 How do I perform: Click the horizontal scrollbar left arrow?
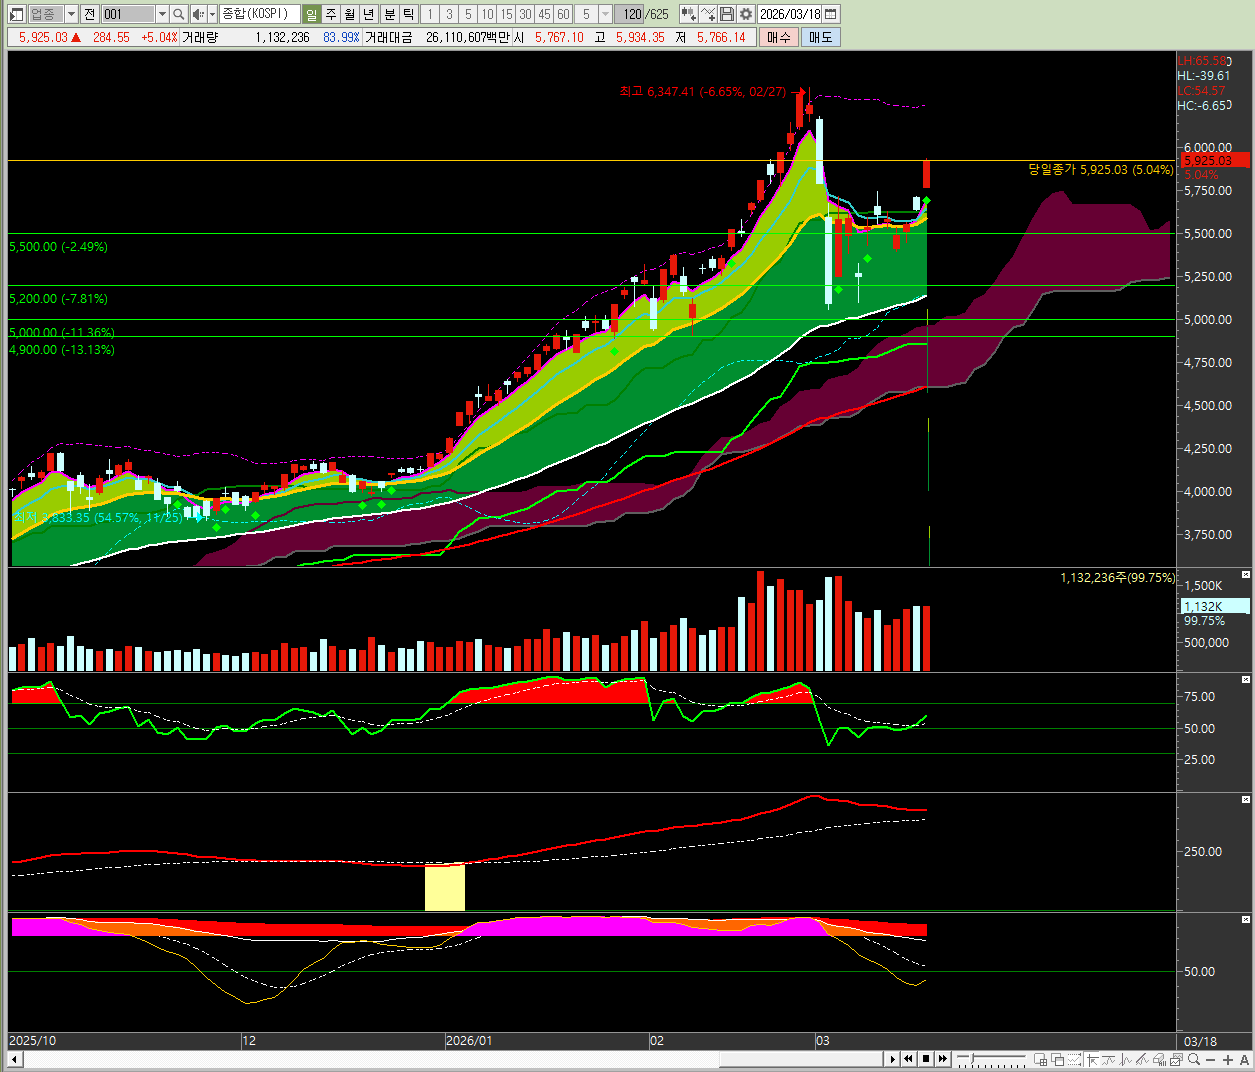tap(15, 1059)
